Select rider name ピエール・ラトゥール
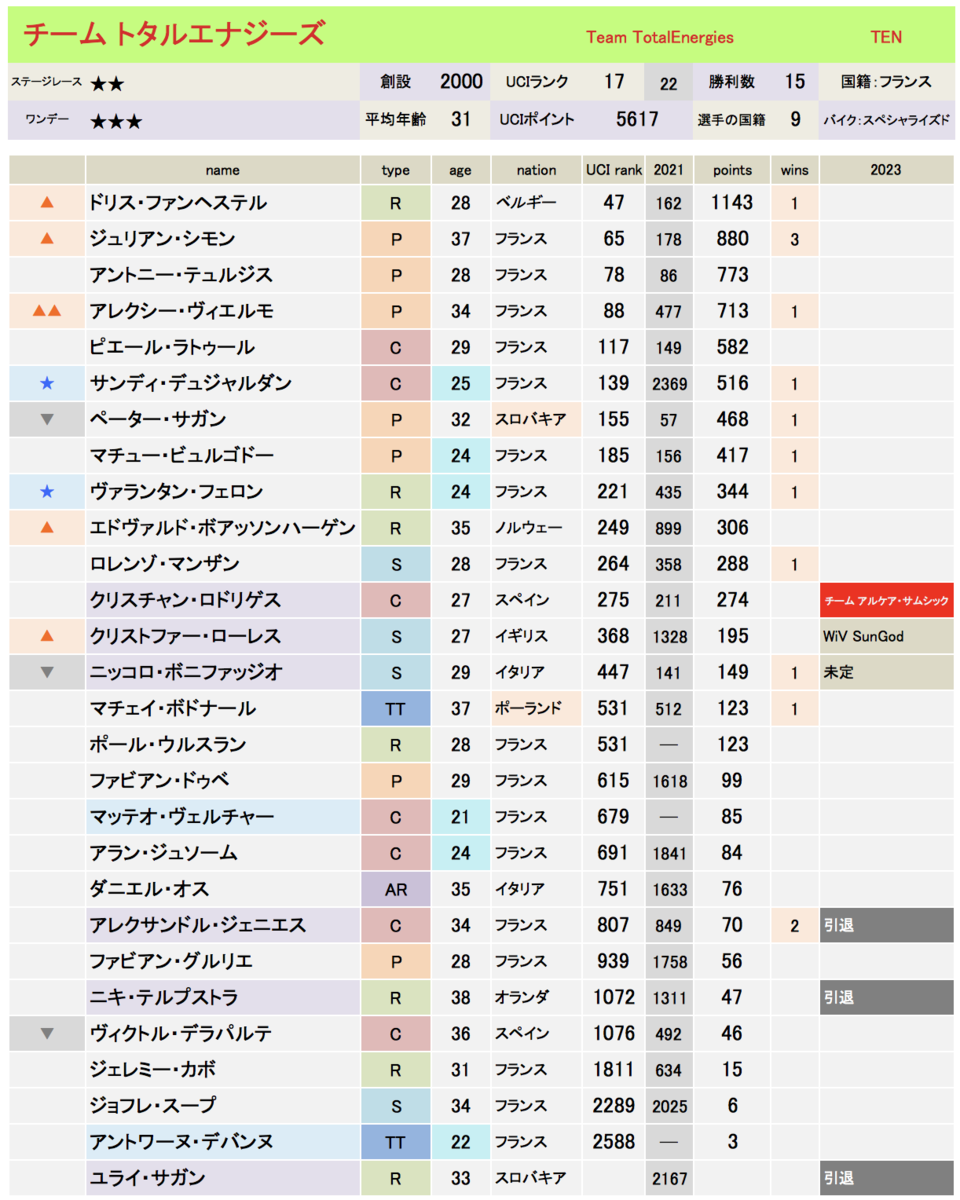The image size is (960, 1200). (x=172, y=347)
